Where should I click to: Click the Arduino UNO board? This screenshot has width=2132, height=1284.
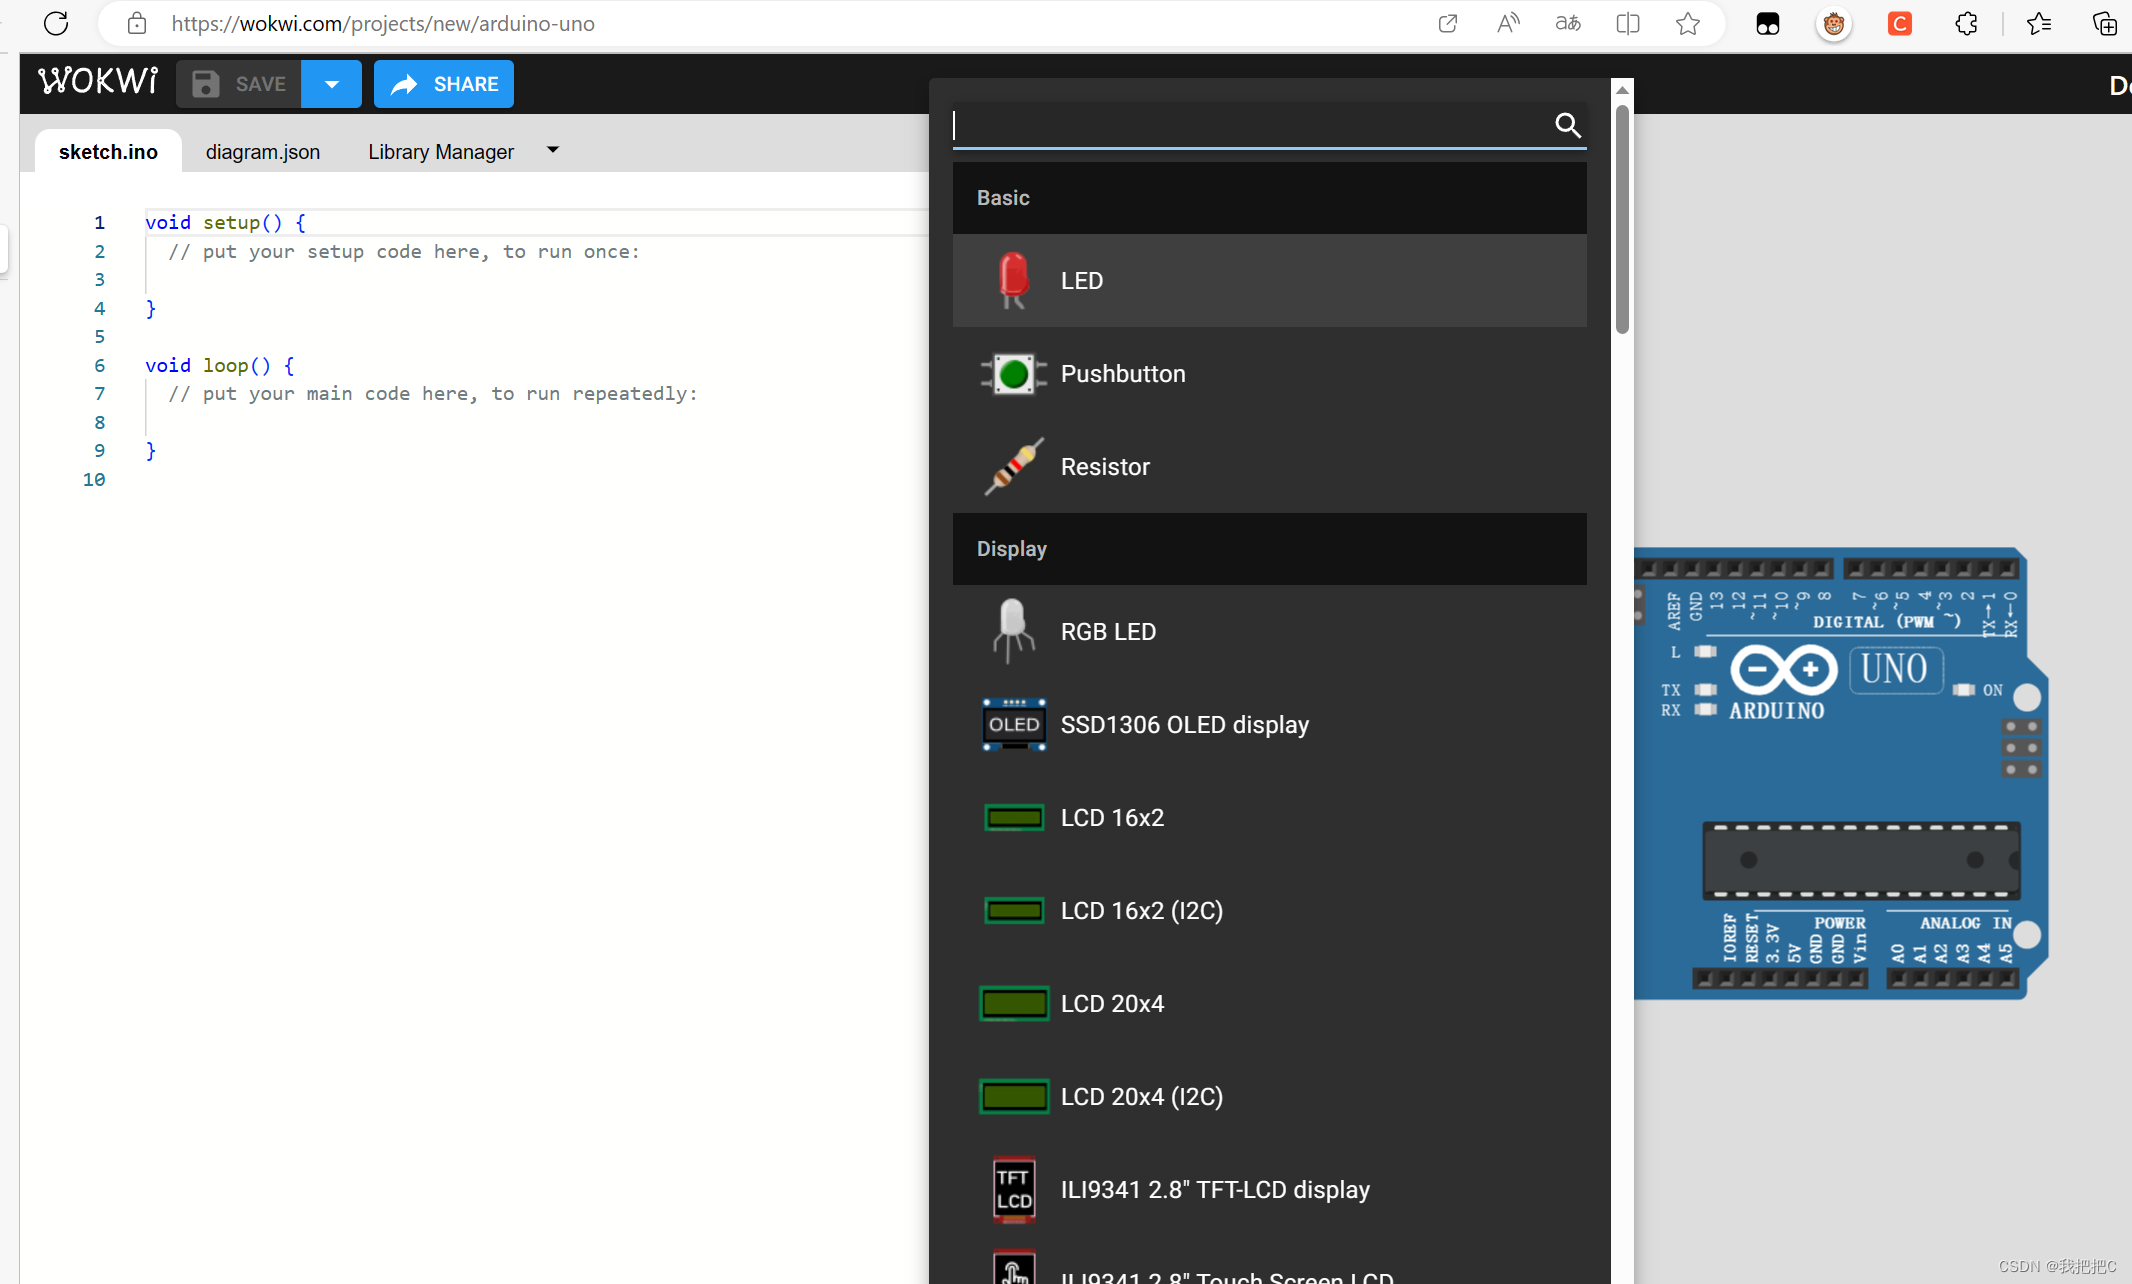[x=1840, y=773]
